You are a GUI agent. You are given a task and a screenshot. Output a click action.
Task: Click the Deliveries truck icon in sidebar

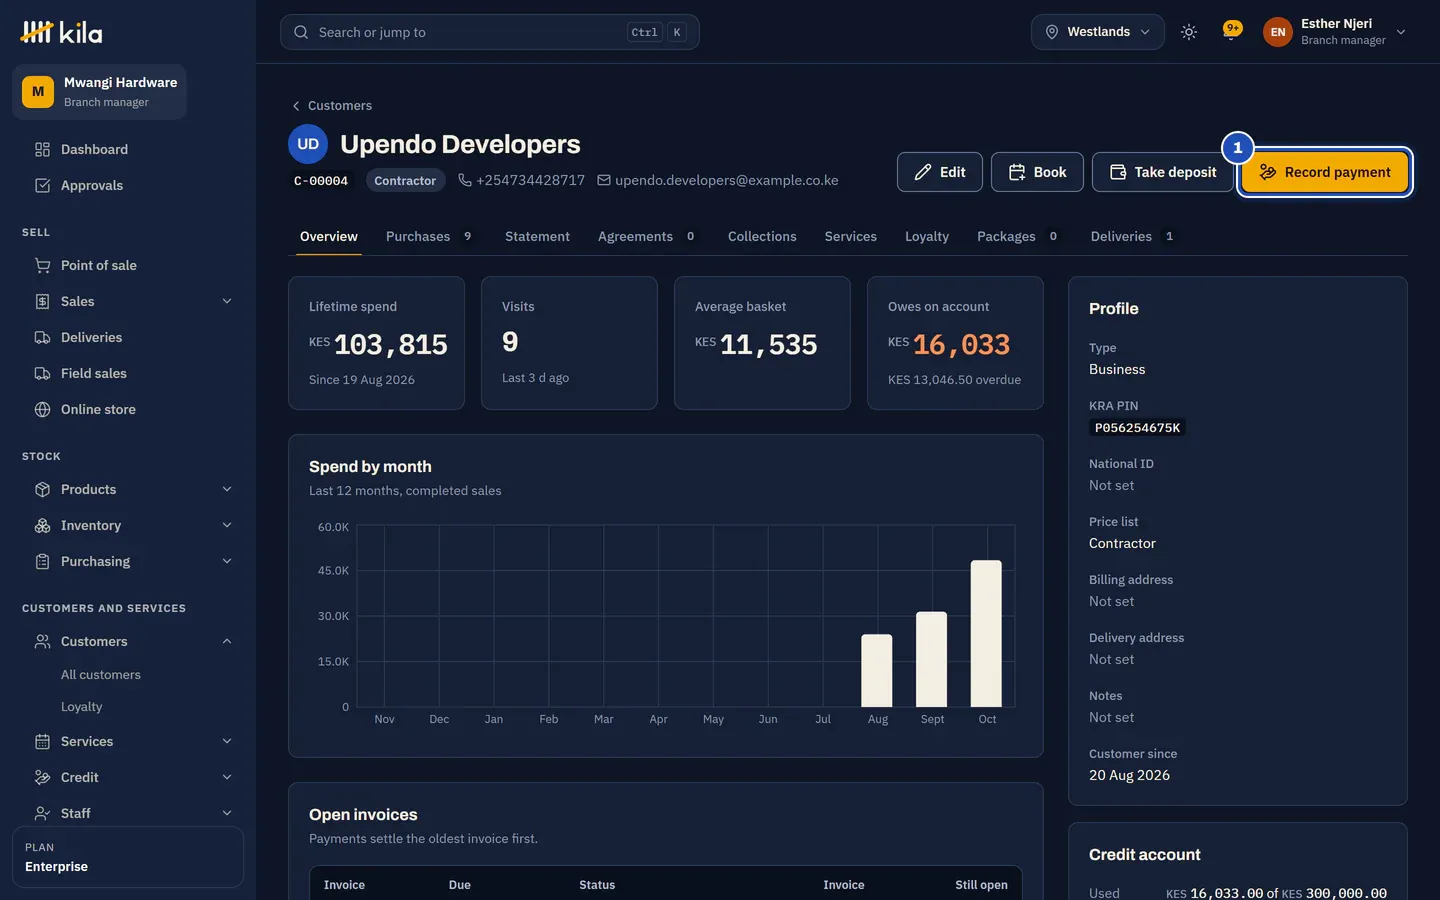(42, 337)
